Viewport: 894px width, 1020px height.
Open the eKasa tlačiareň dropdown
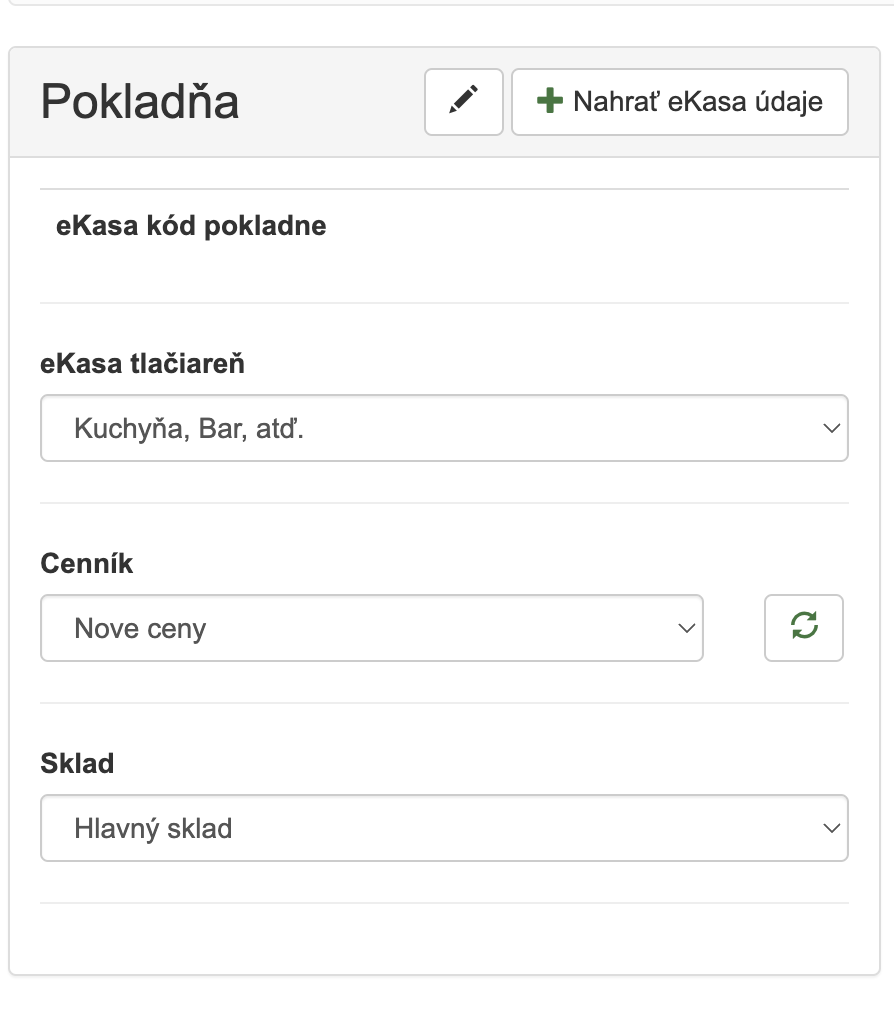pos(444,428)
